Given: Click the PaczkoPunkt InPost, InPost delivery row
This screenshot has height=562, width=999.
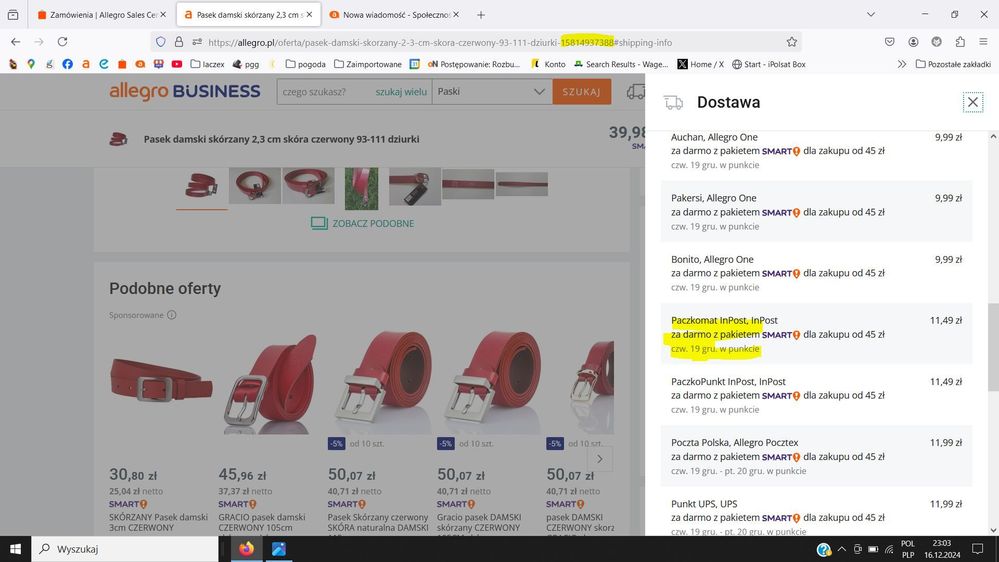Looking at the screenshot, I should 816,395.
